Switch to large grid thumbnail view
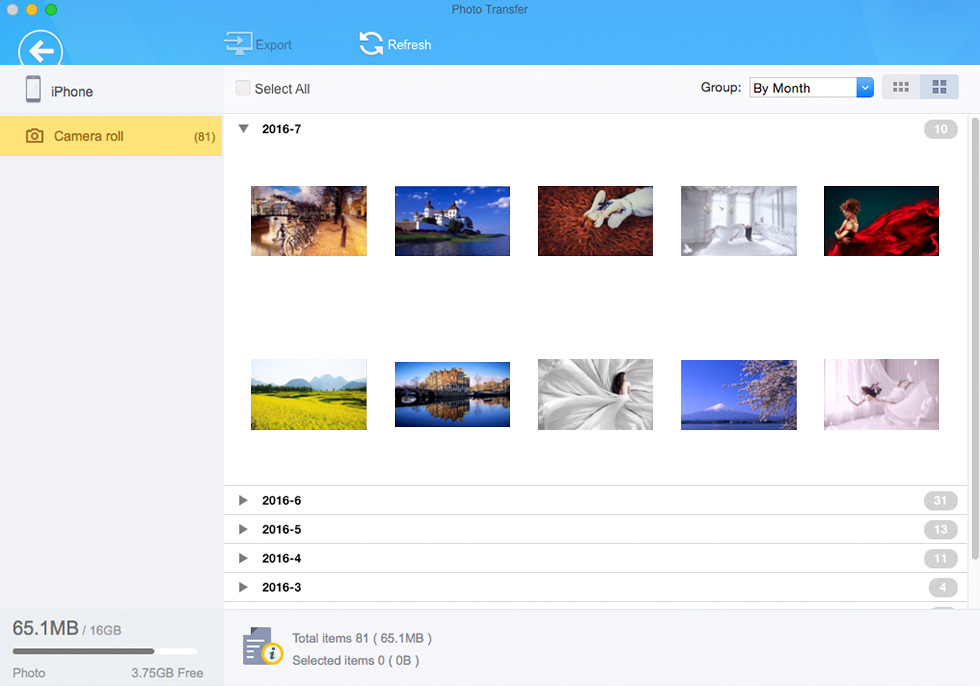 (939, 87)
